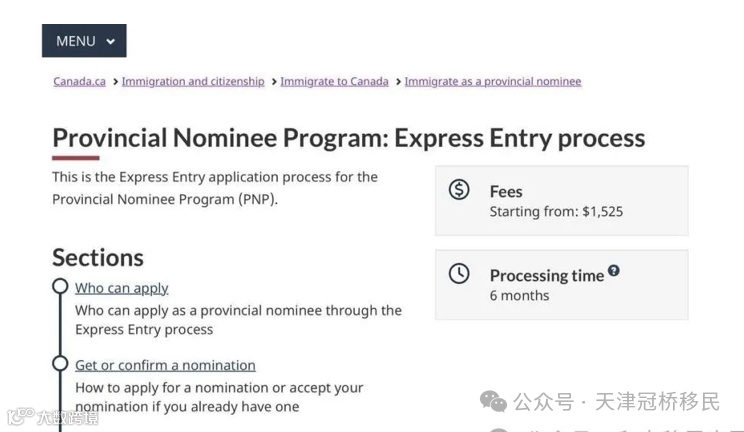Click the dollar sign Fees icon
This screenshot has width=744, height=432.
pyautogui.click(x=459, y=189)
